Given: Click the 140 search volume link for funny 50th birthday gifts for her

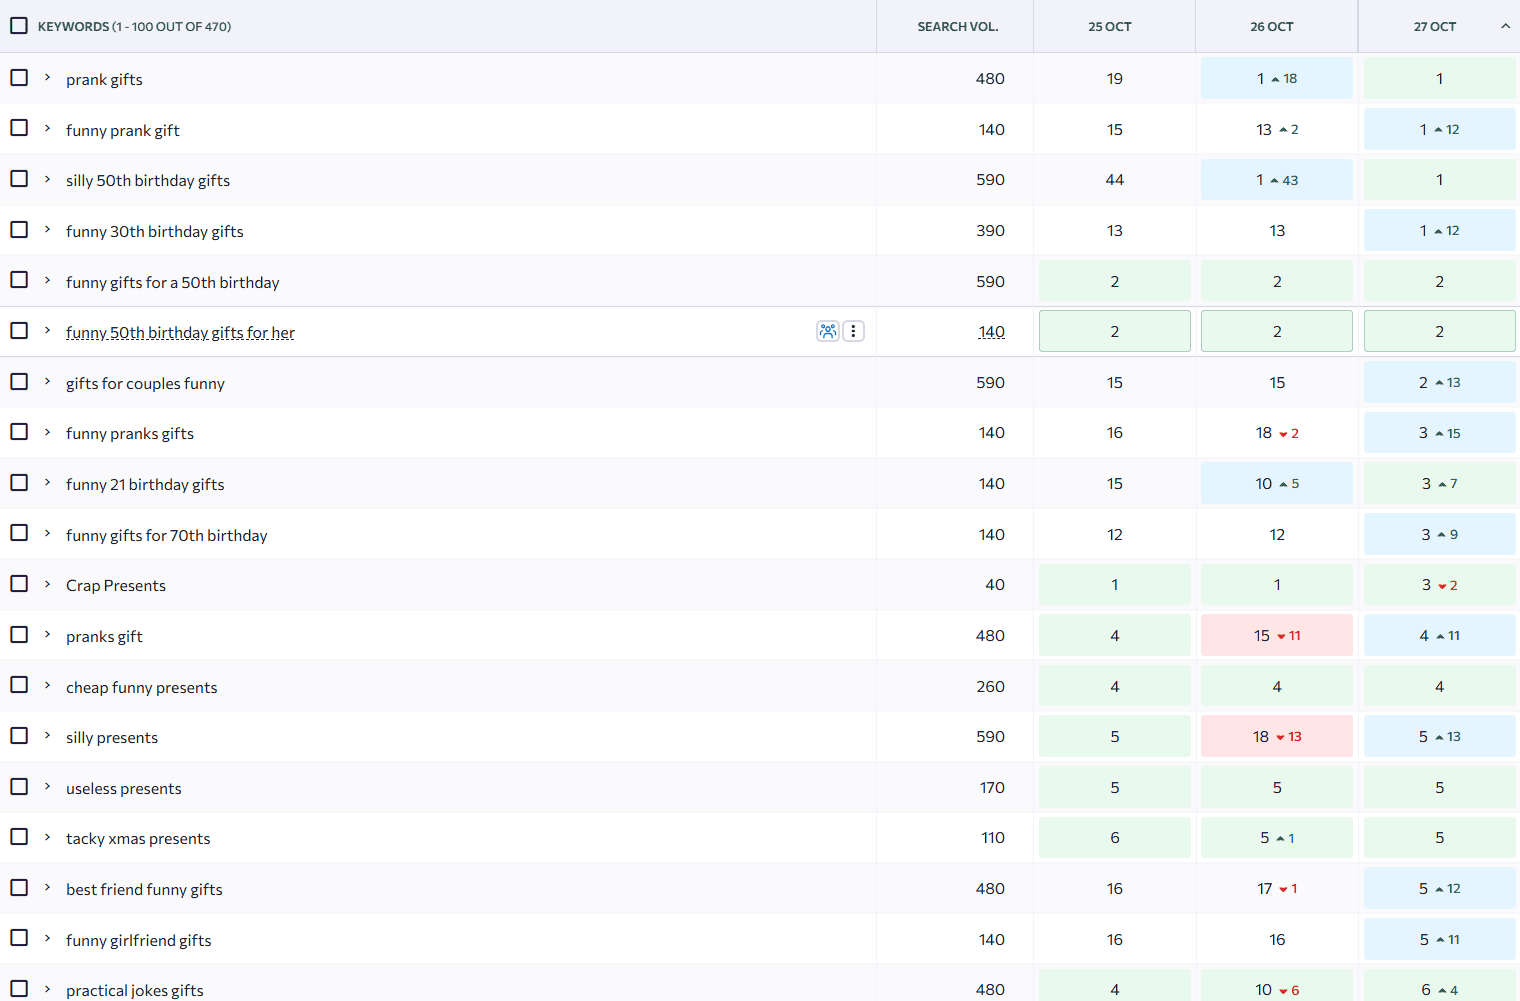Looking at the screenshot, I should click(x=991, y=332).
